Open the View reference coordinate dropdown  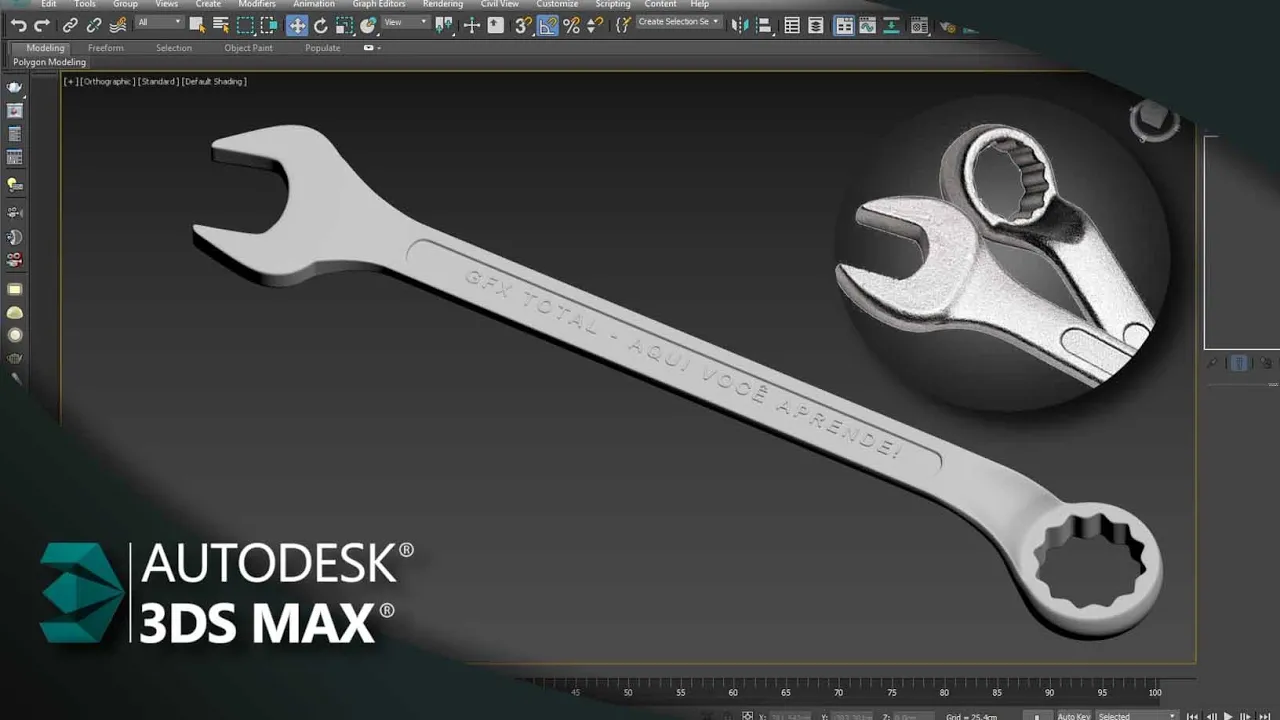(405, 22)
